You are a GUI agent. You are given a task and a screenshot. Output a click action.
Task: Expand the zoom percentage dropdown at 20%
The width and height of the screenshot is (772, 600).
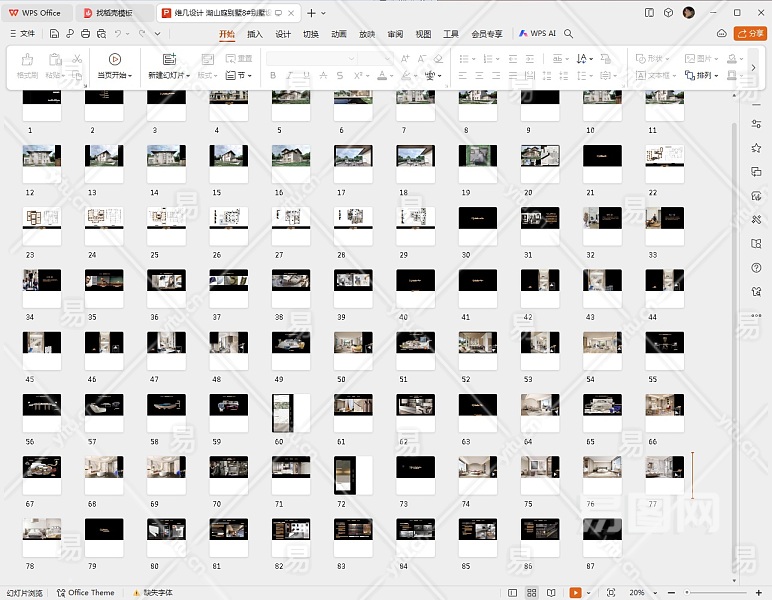[653, 592]
